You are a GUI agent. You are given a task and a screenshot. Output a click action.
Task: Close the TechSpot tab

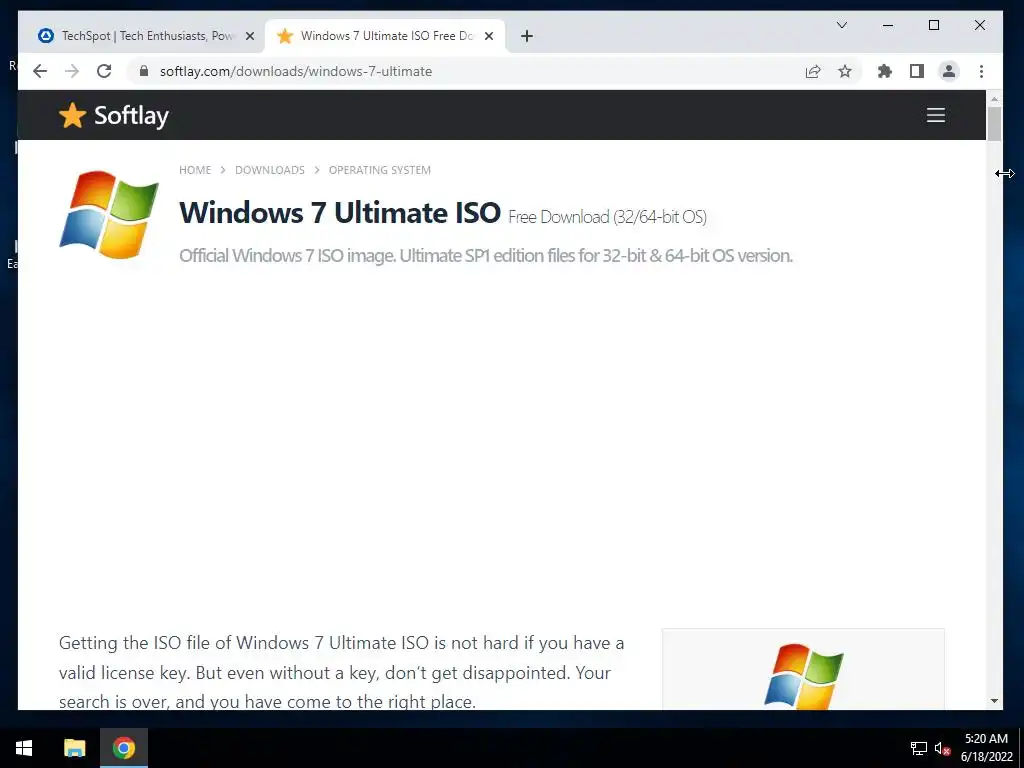click(249, 37)
